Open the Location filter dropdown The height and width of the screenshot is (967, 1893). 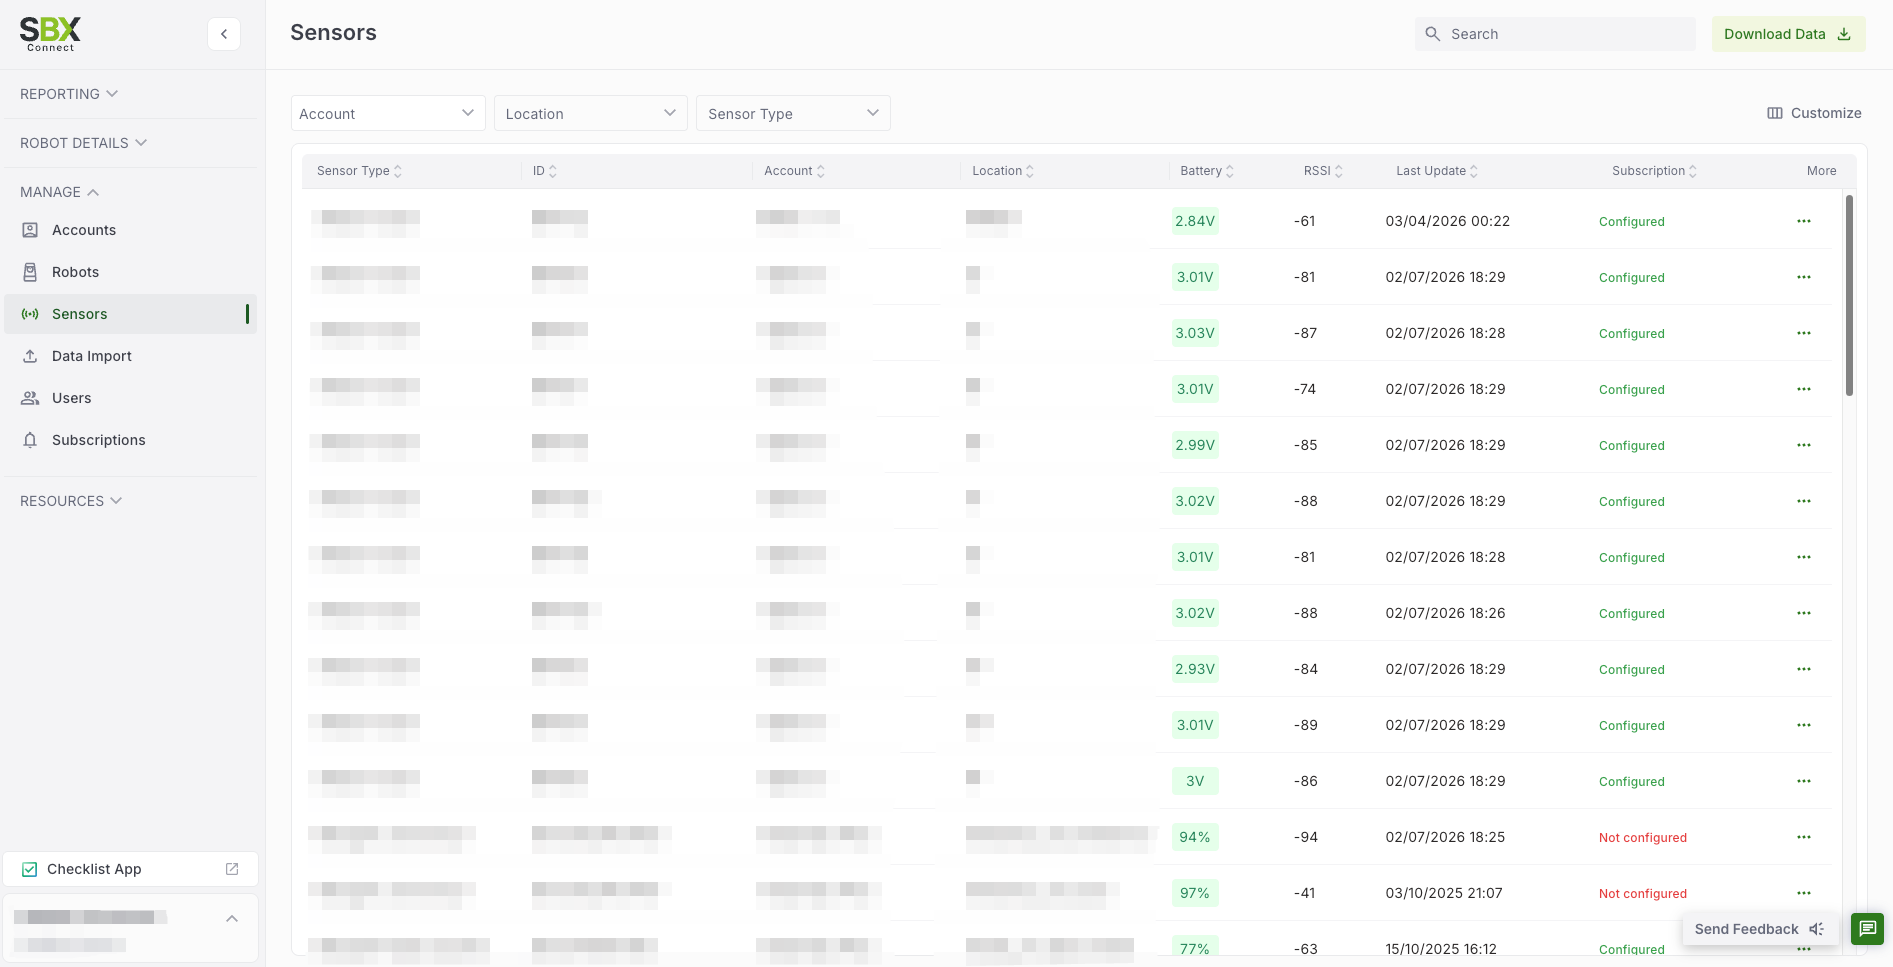(x=591, y=113)
